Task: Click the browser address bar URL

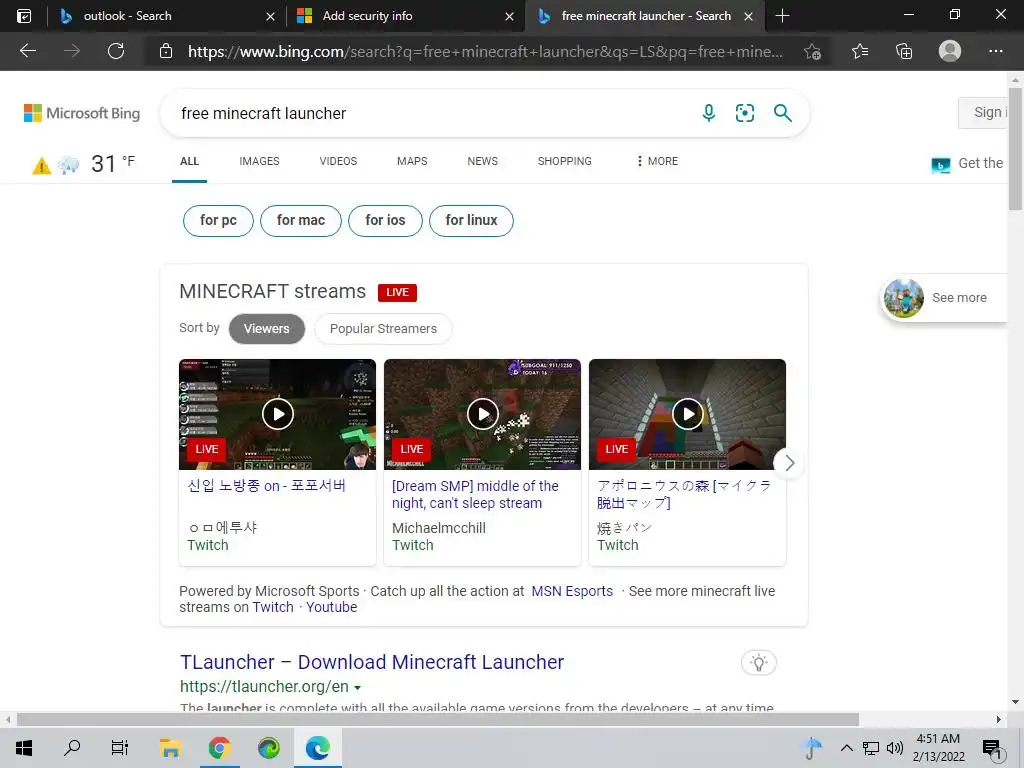Action: click(485, 52)
